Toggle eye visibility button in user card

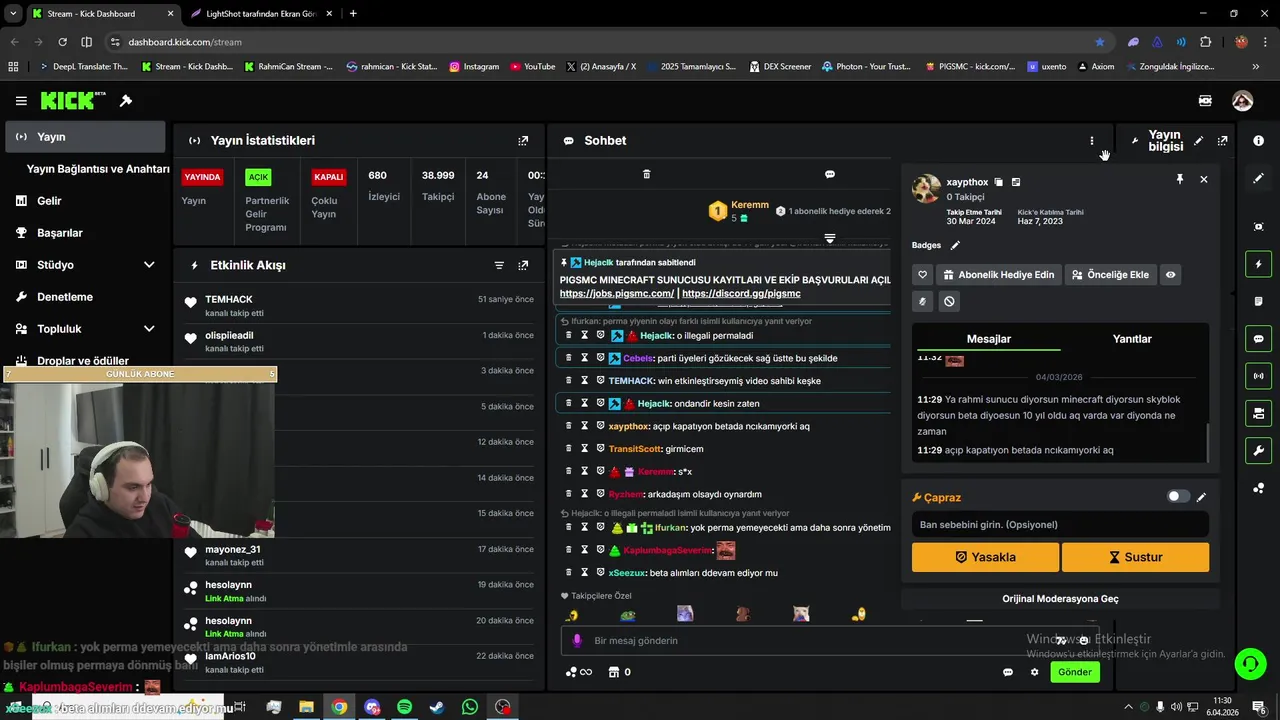pyautogui.click(x=1170, y=274)
